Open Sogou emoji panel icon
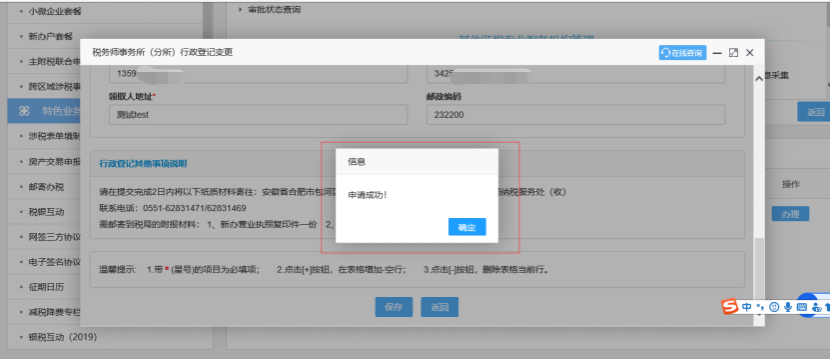Viewport: 831px width, 360px height. [x=774, y=306]
